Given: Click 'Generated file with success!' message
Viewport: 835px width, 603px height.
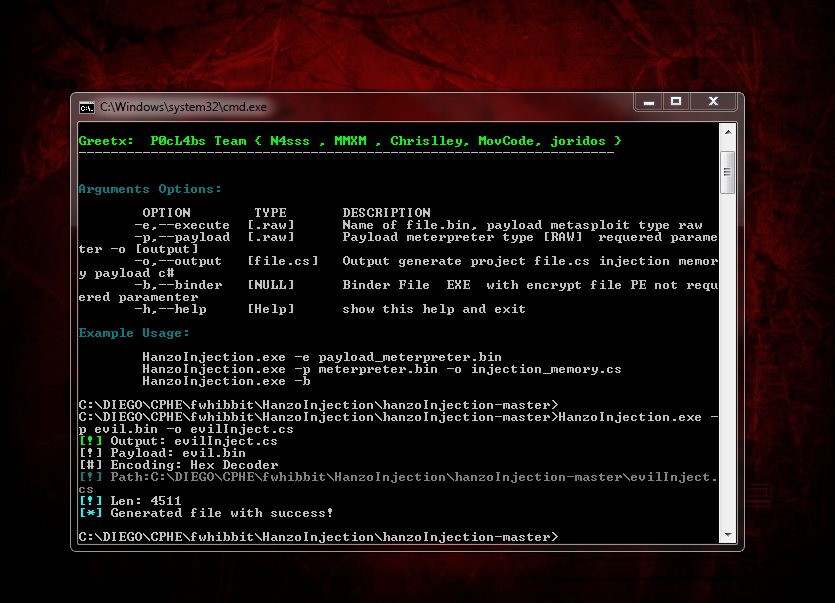Looking at the screenshot, I should 206,513.
